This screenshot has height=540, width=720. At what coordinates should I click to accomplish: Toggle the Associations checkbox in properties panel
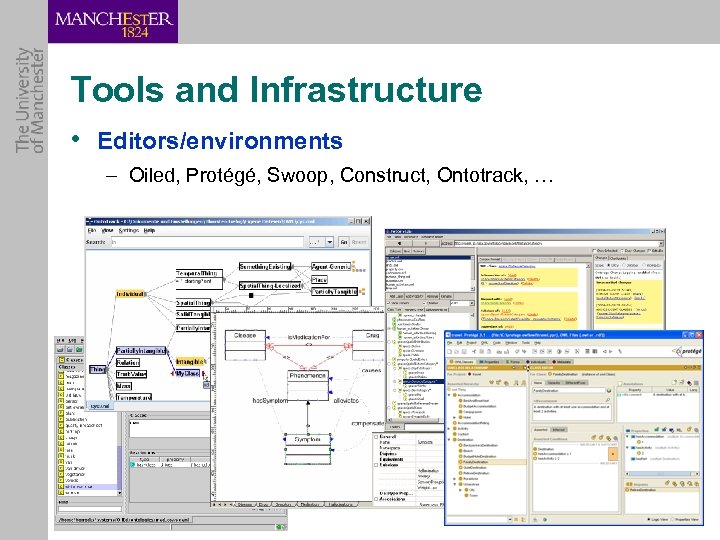(376, 499)
